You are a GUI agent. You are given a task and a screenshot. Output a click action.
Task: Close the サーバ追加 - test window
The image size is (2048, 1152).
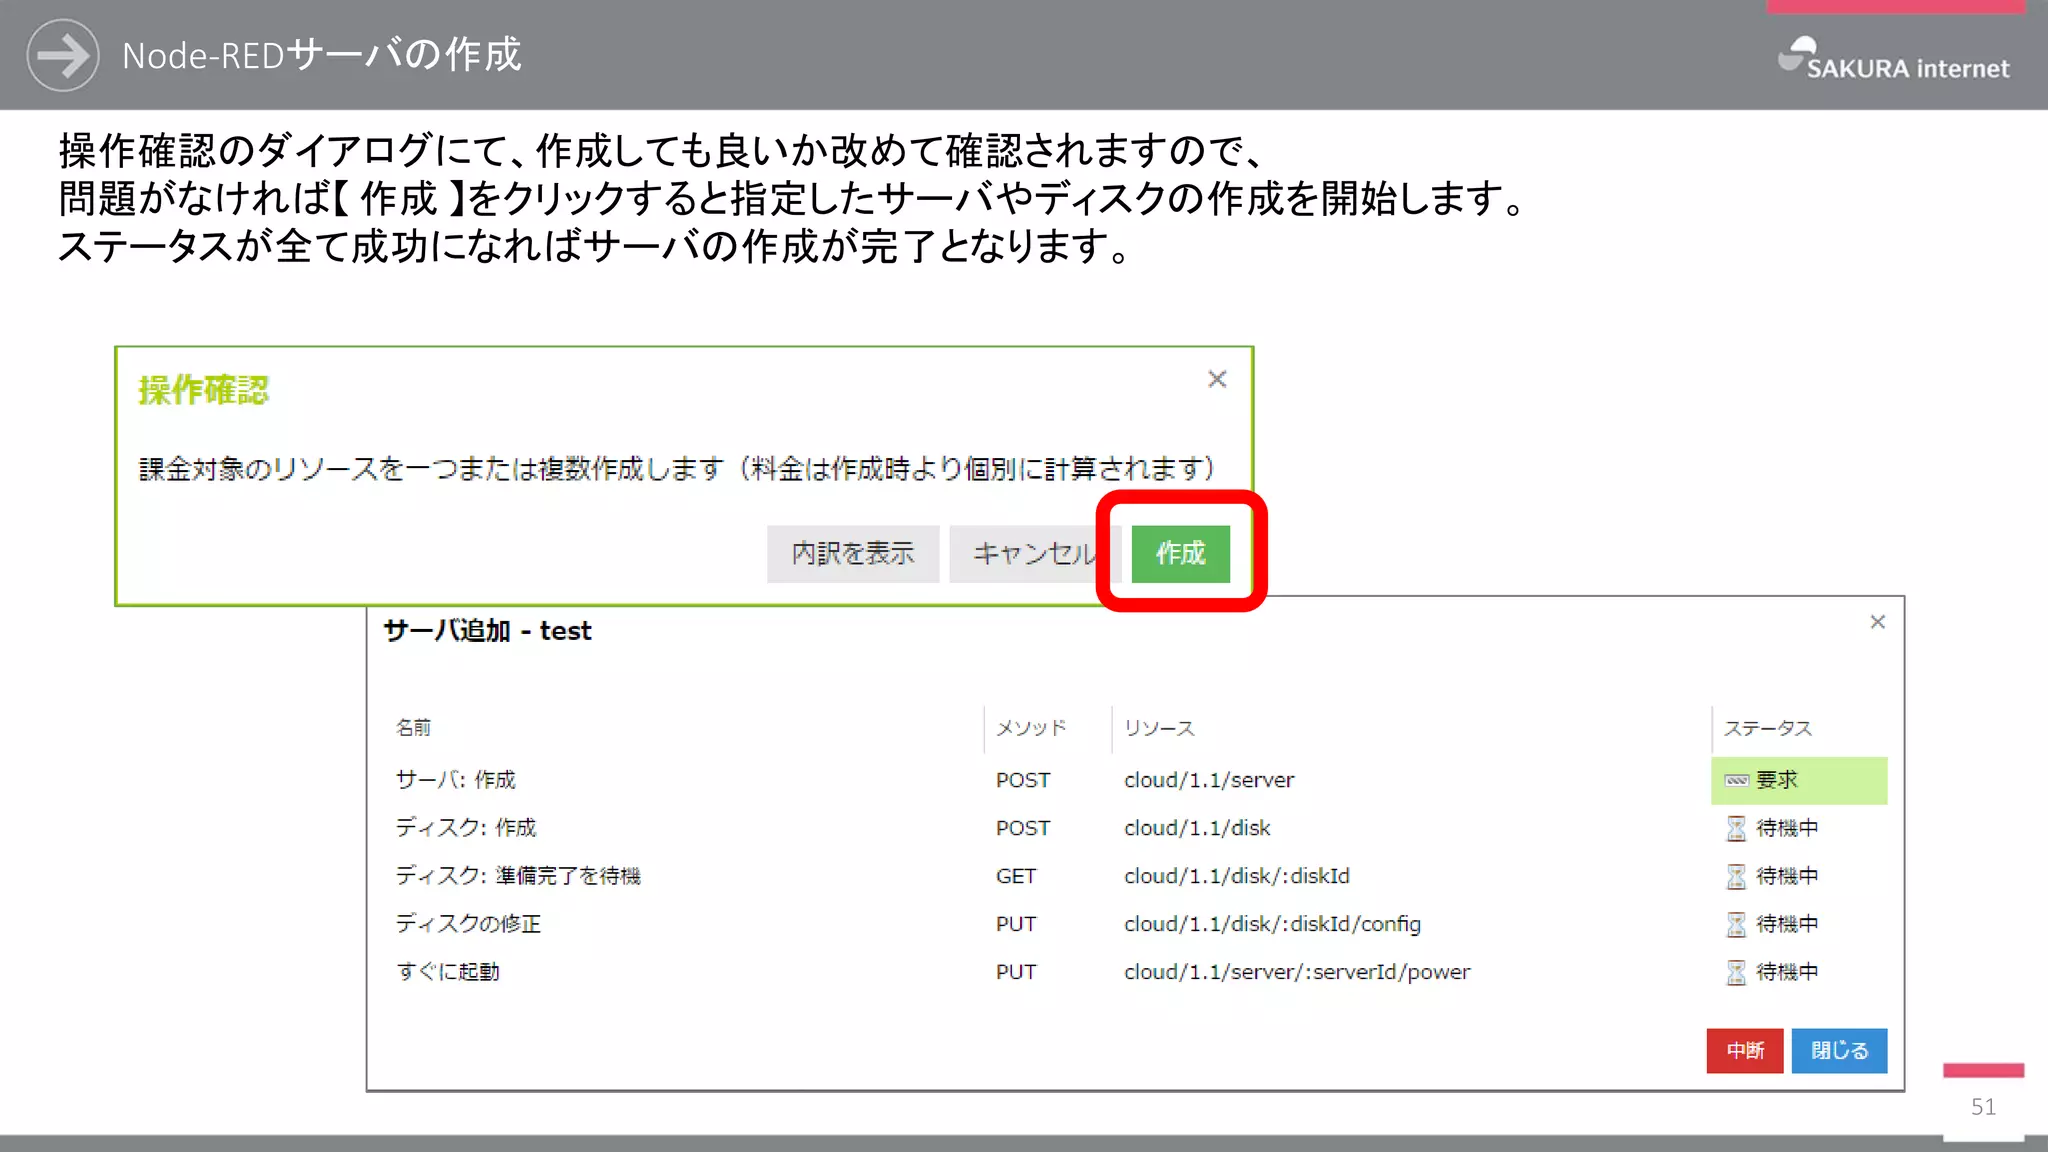[x=1878, y=622]
